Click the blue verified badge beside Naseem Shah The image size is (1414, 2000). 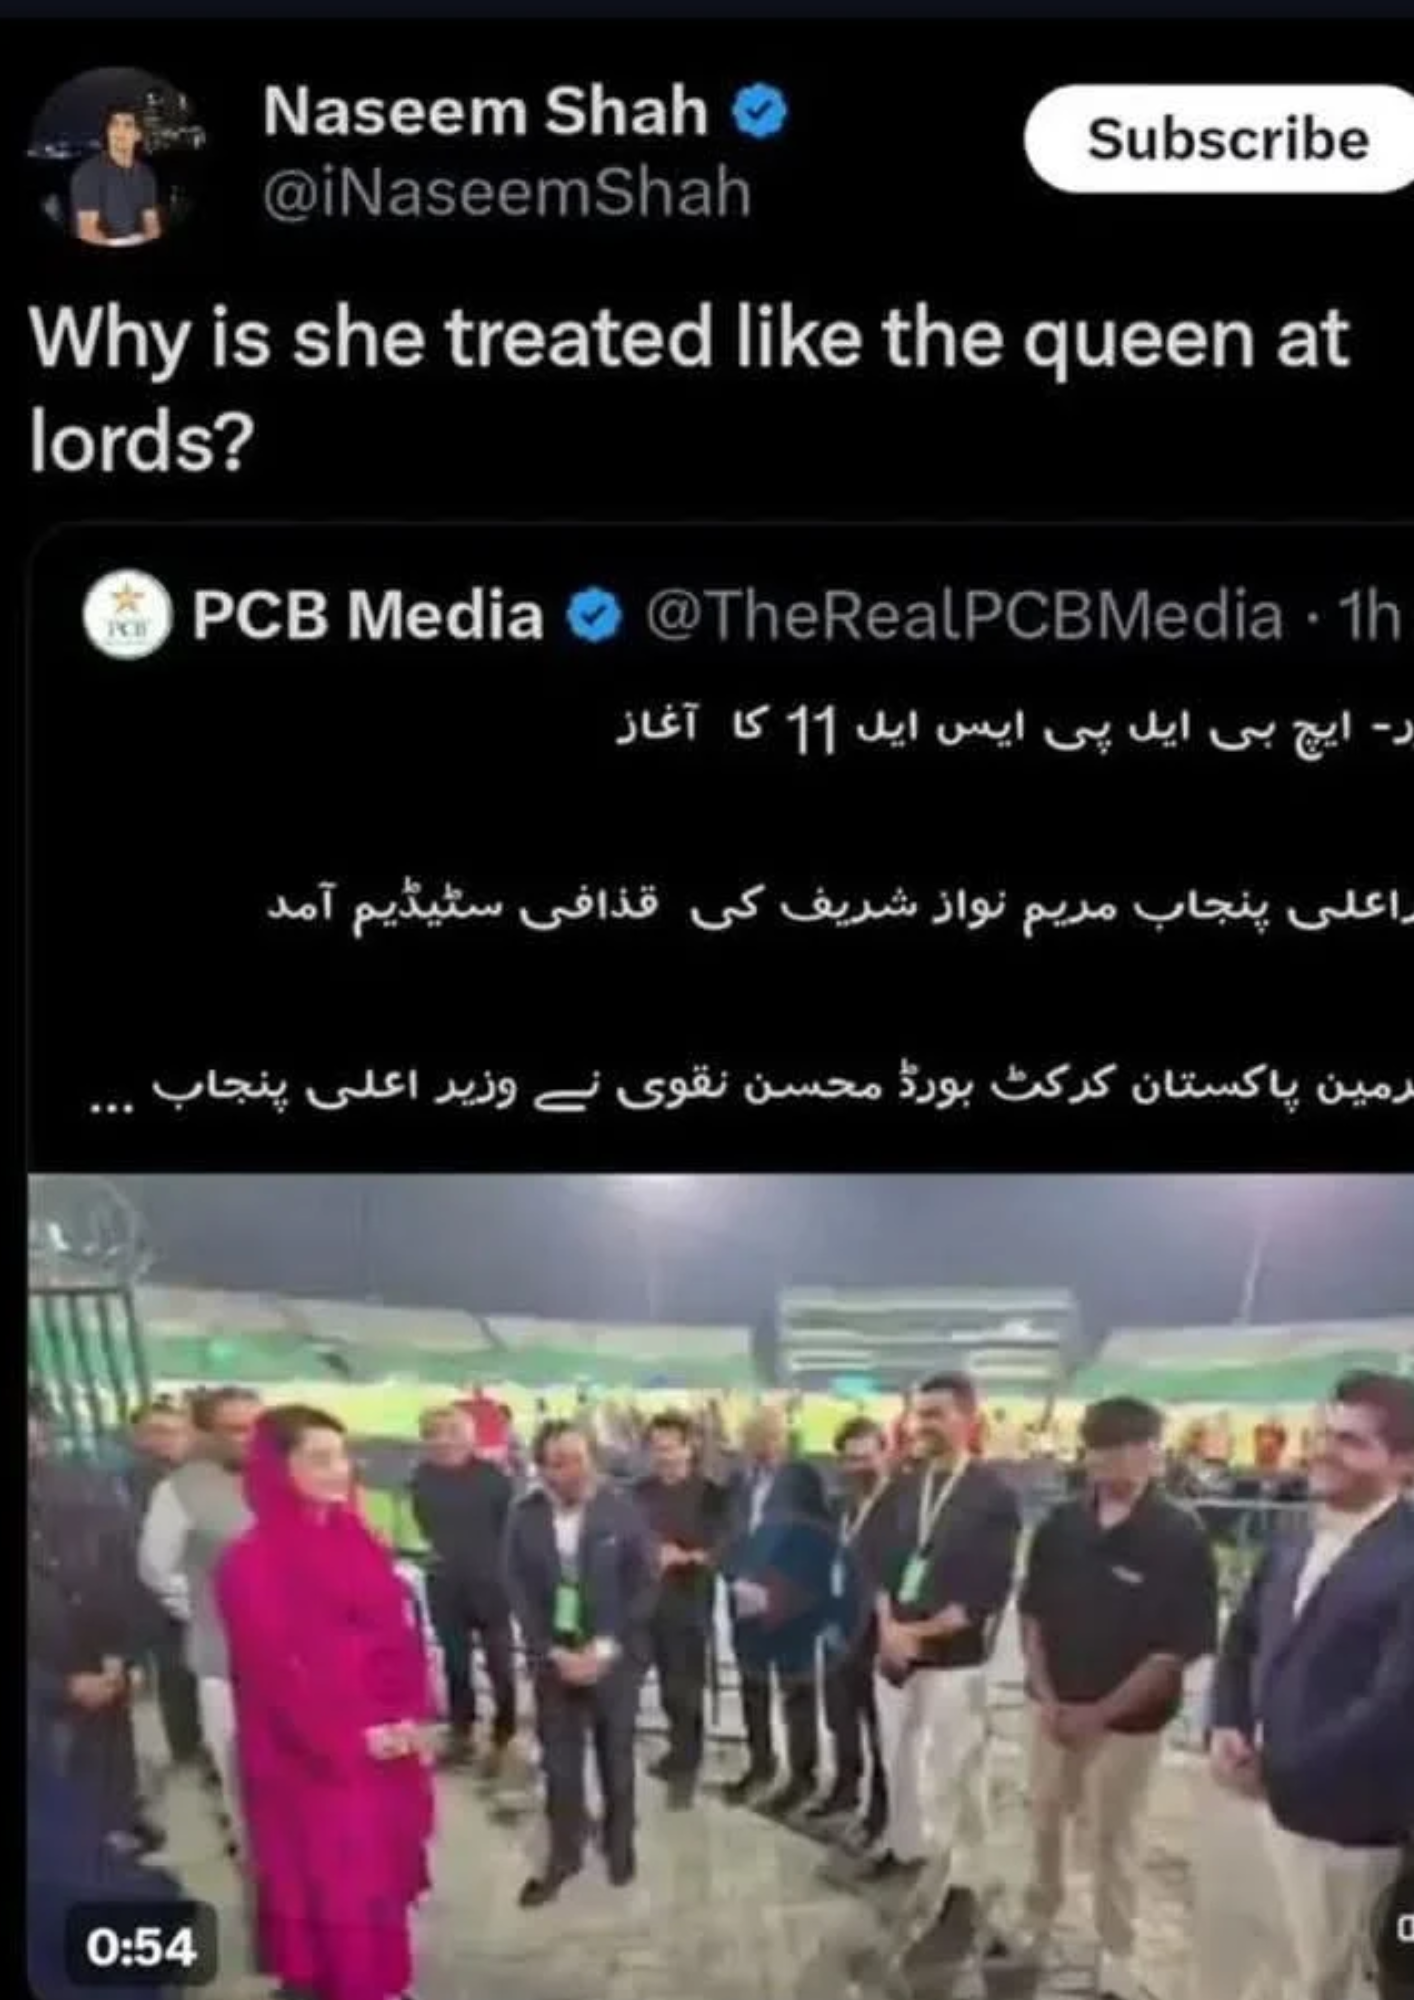click(761, 111)
